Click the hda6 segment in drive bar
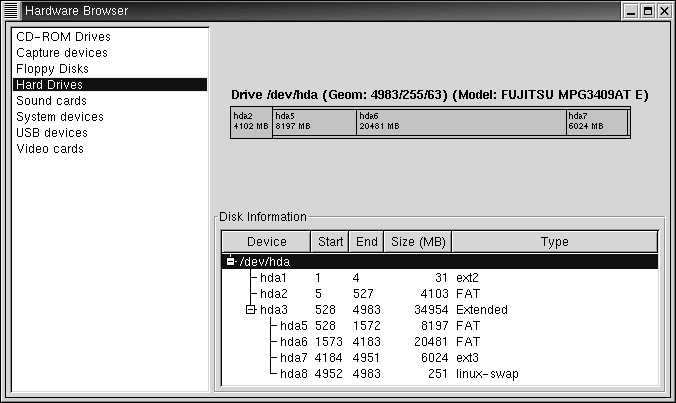 [460, 122]
